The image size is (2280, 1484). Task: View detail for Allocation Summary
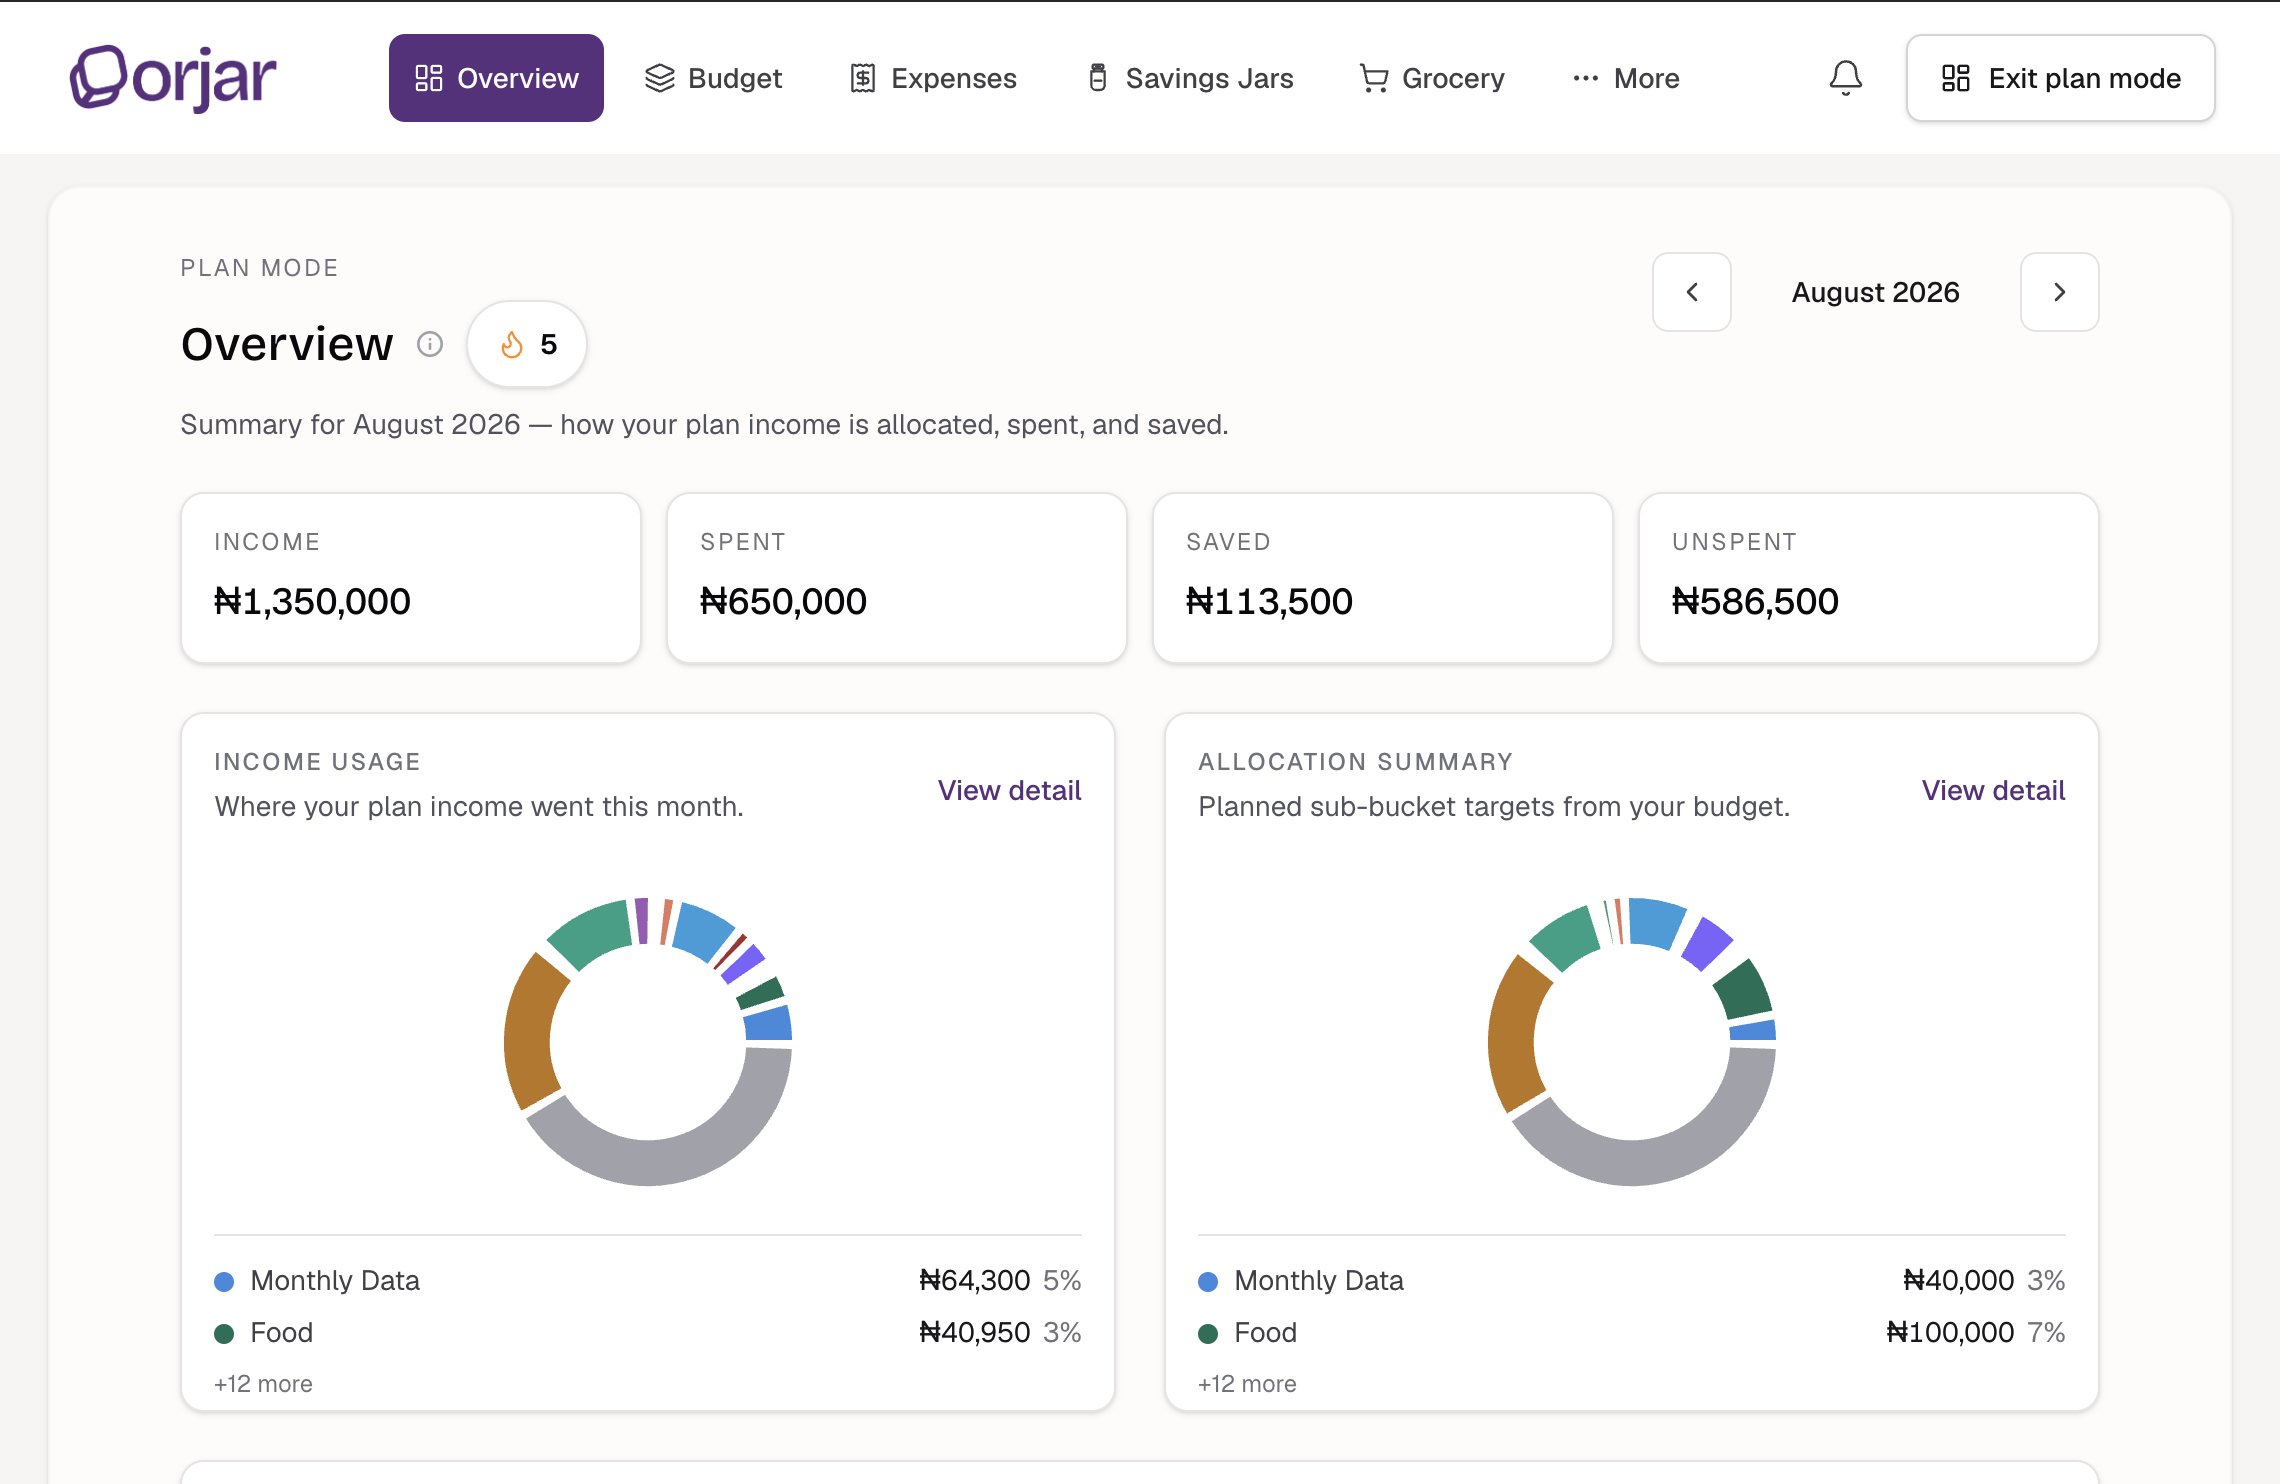(1993, 790)
